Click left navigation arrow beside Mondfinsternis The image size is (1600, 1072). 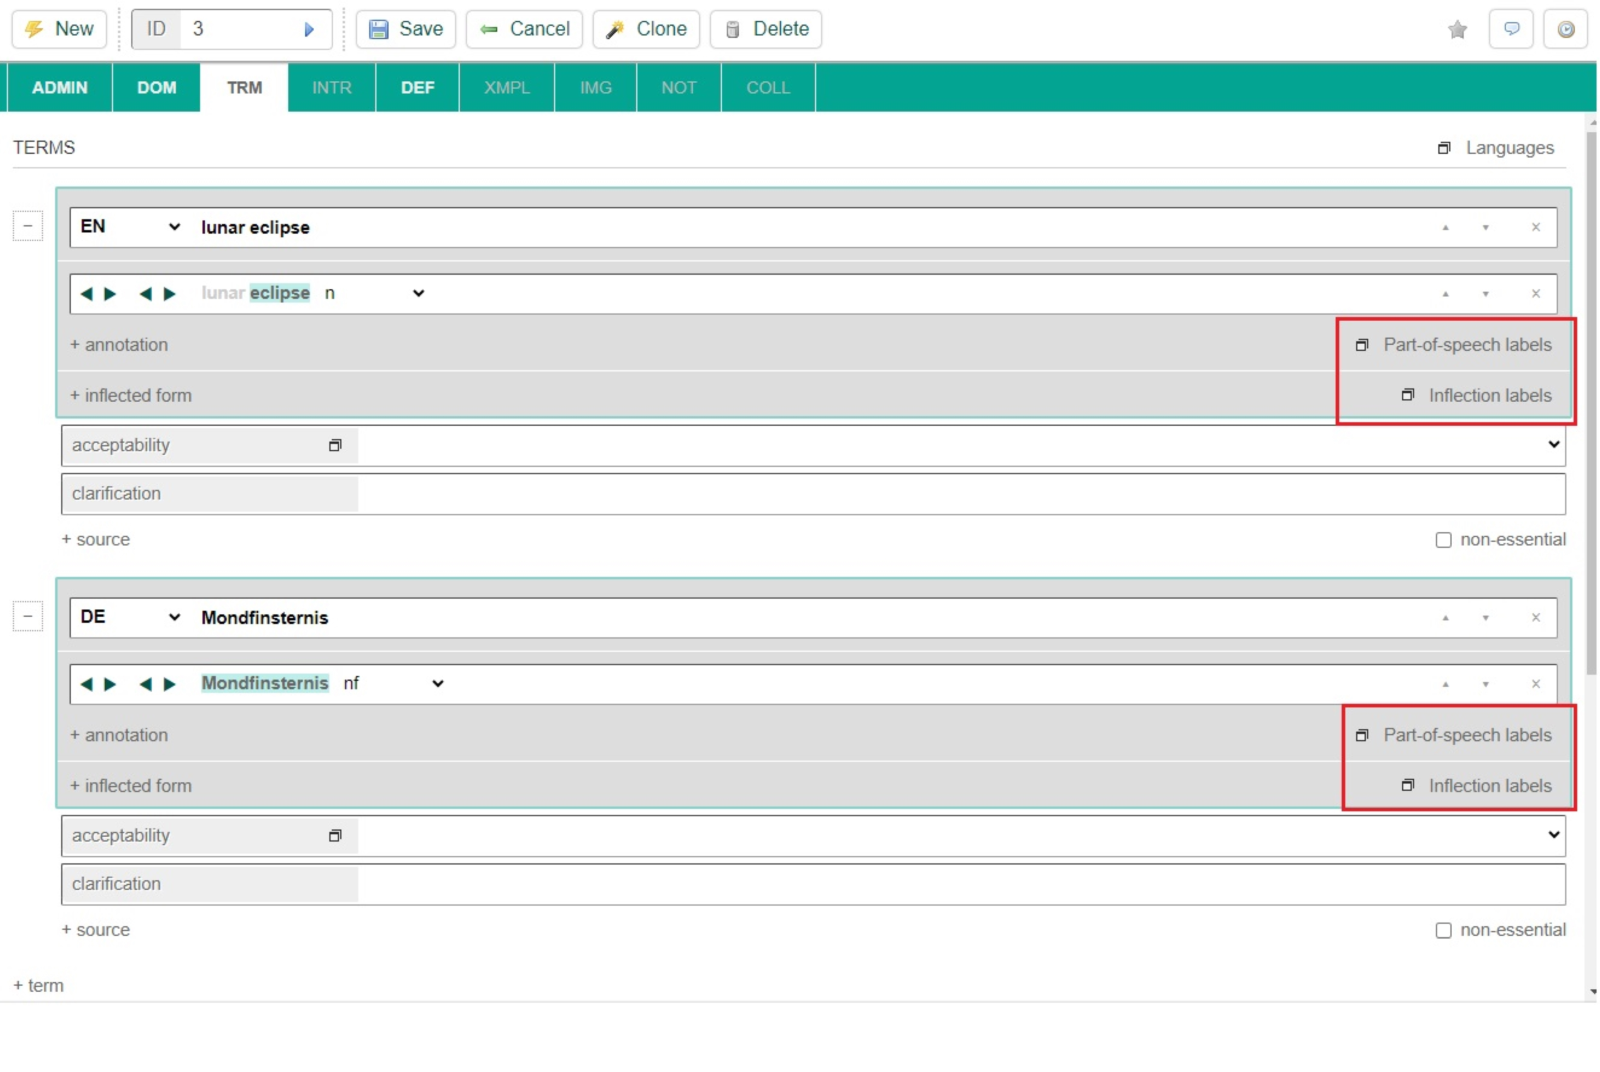(89, 684)
